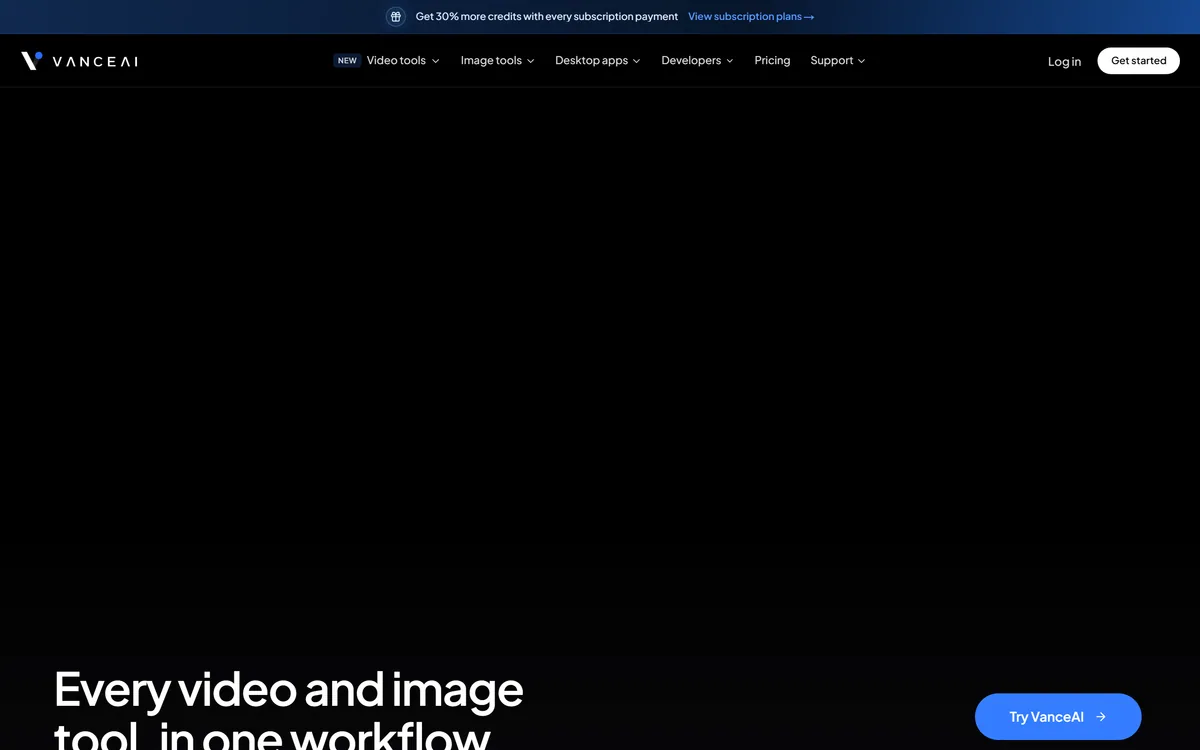This screenshot has height=750, width=1200.
Task: Click the Log in link
Action: 1064,61
